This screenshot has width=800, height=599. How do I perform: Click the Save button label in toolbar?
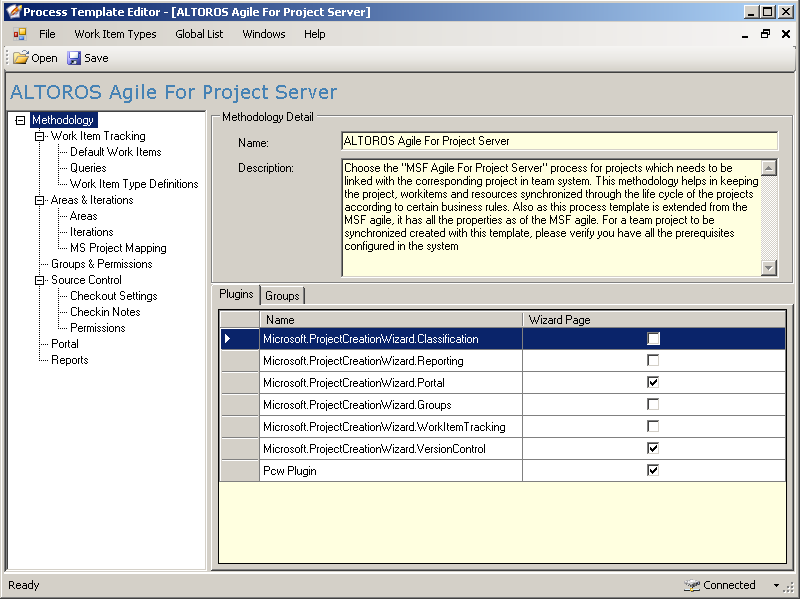[96, 58]
